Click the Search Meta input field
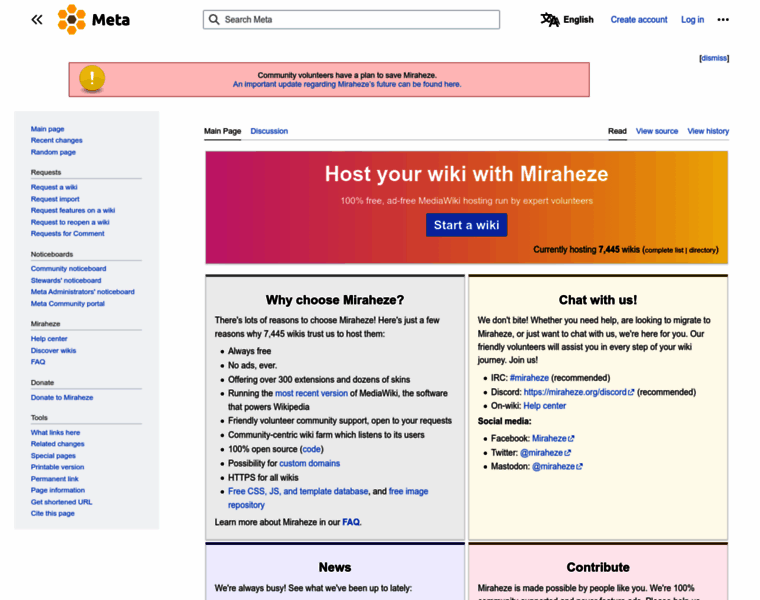The height and width of the screenshot is (600, 760). [351, 19]
